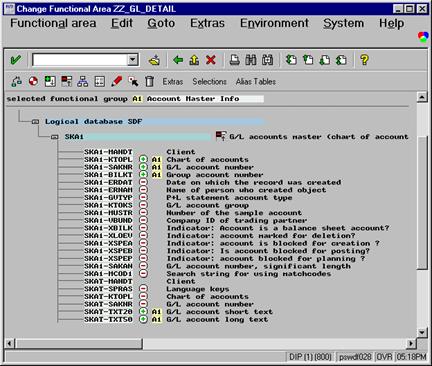The width and height of the screenshot is (432, 366).
Task: Click the icon beside G/L accounts master text
Action: pyautogui.click(x=221, y=136)
